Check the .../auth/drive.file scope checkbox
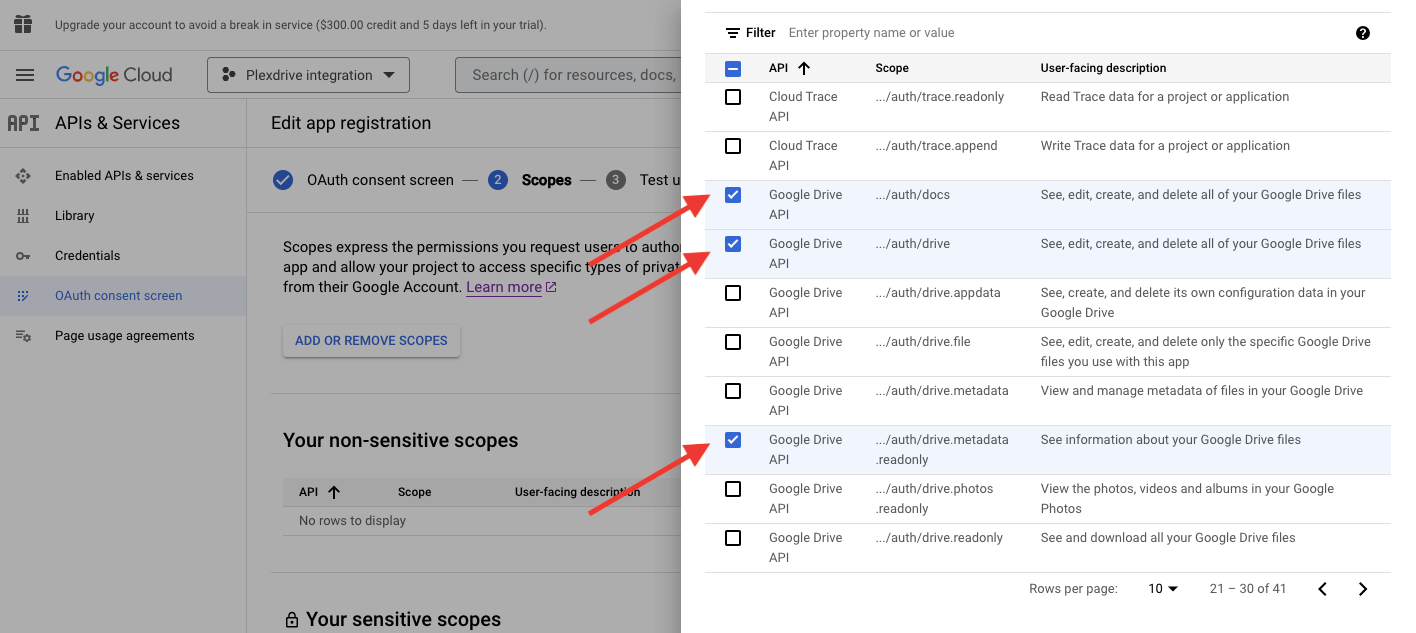Viewport: 1416px width, 633px height. [x=733, y=342]
